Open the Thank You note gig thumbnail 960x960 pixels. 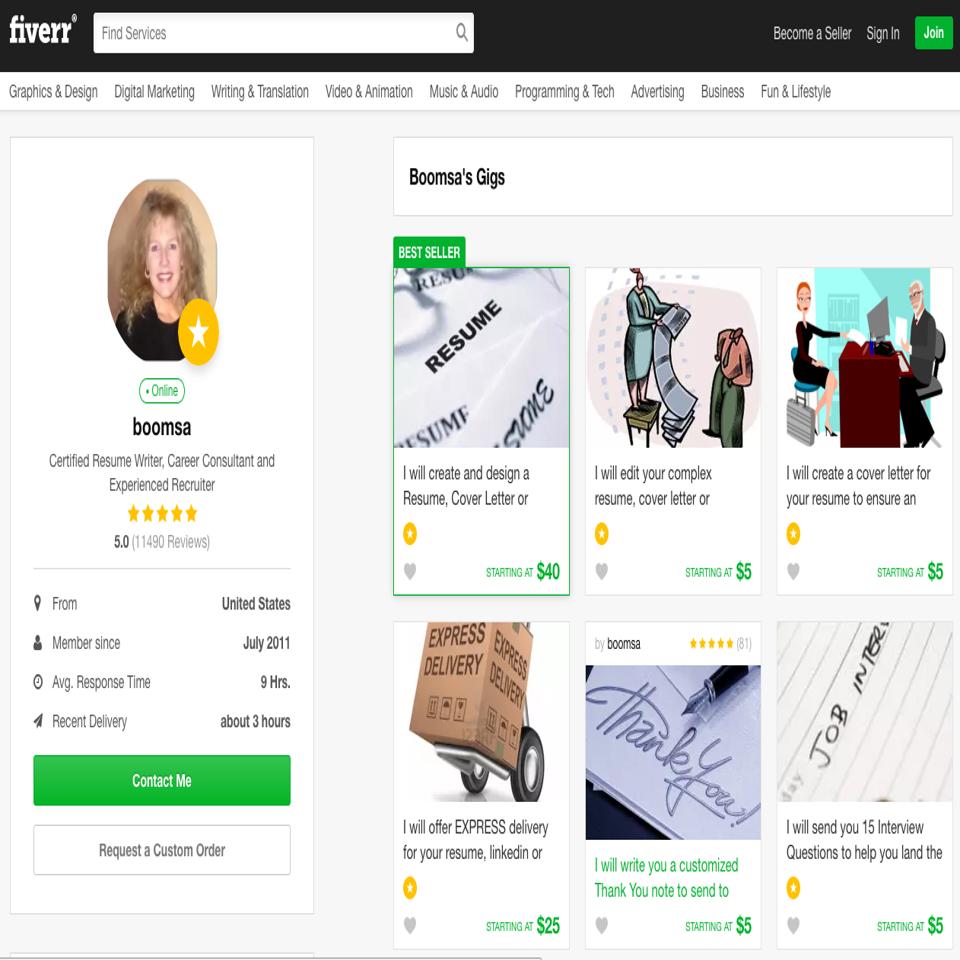[673, 752]
